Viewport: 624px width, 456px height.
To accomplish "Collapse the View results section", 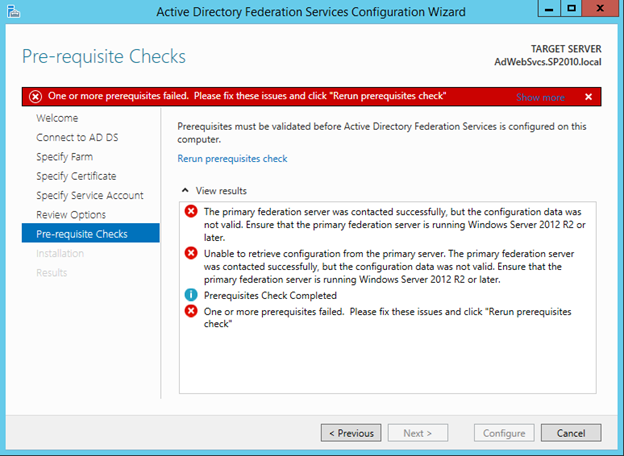I will [x=184, y=190].
